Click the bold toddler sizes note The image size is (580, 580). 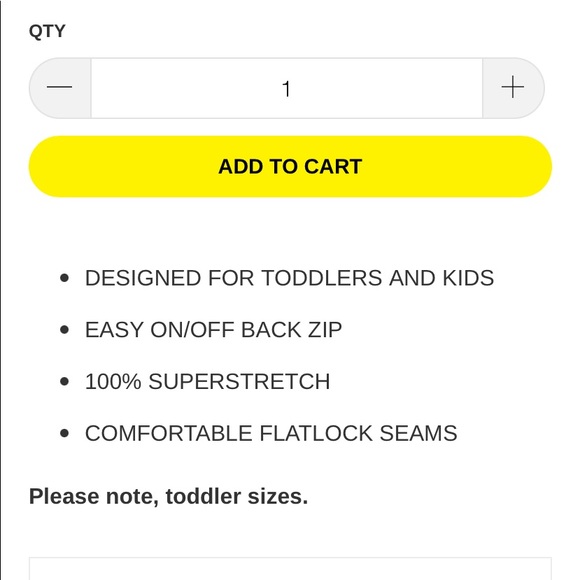click(168, 496)
